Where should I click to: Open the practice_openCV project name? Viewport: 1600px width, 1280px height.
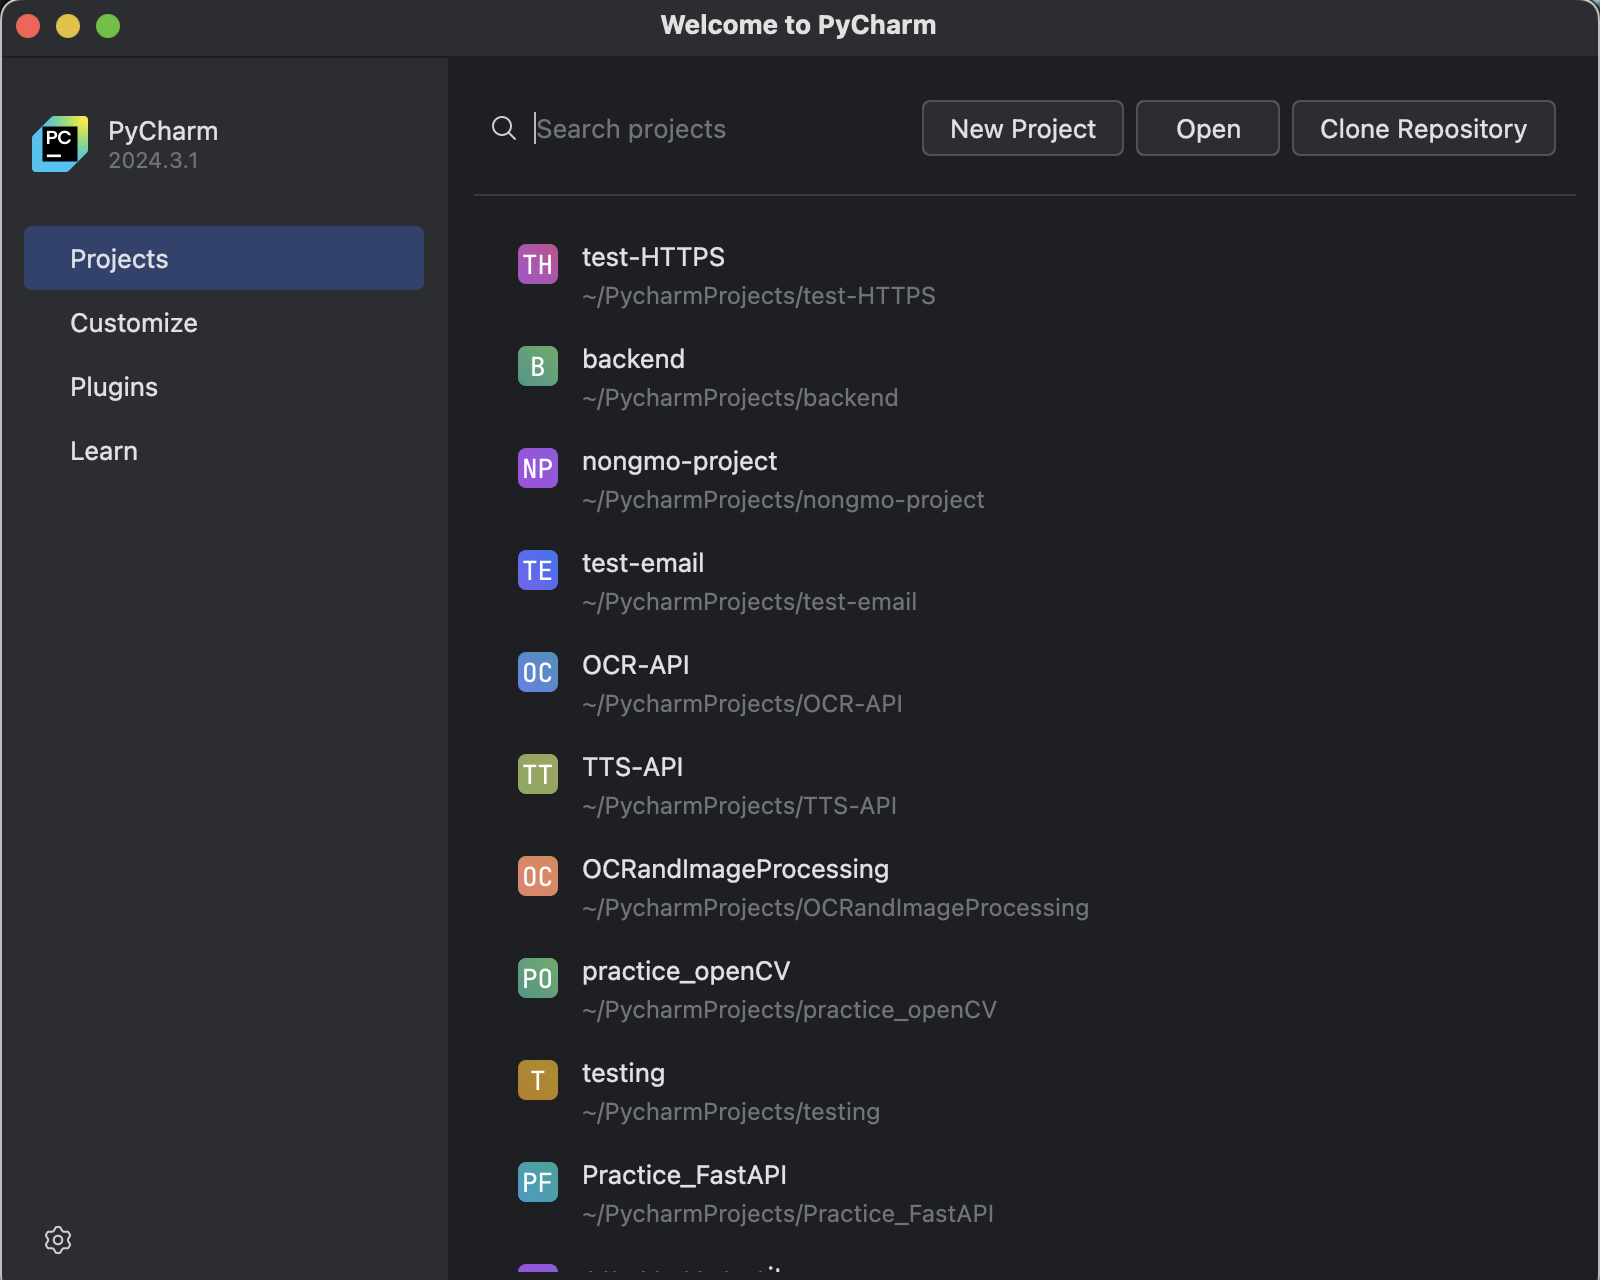click(x=686, y=971)
